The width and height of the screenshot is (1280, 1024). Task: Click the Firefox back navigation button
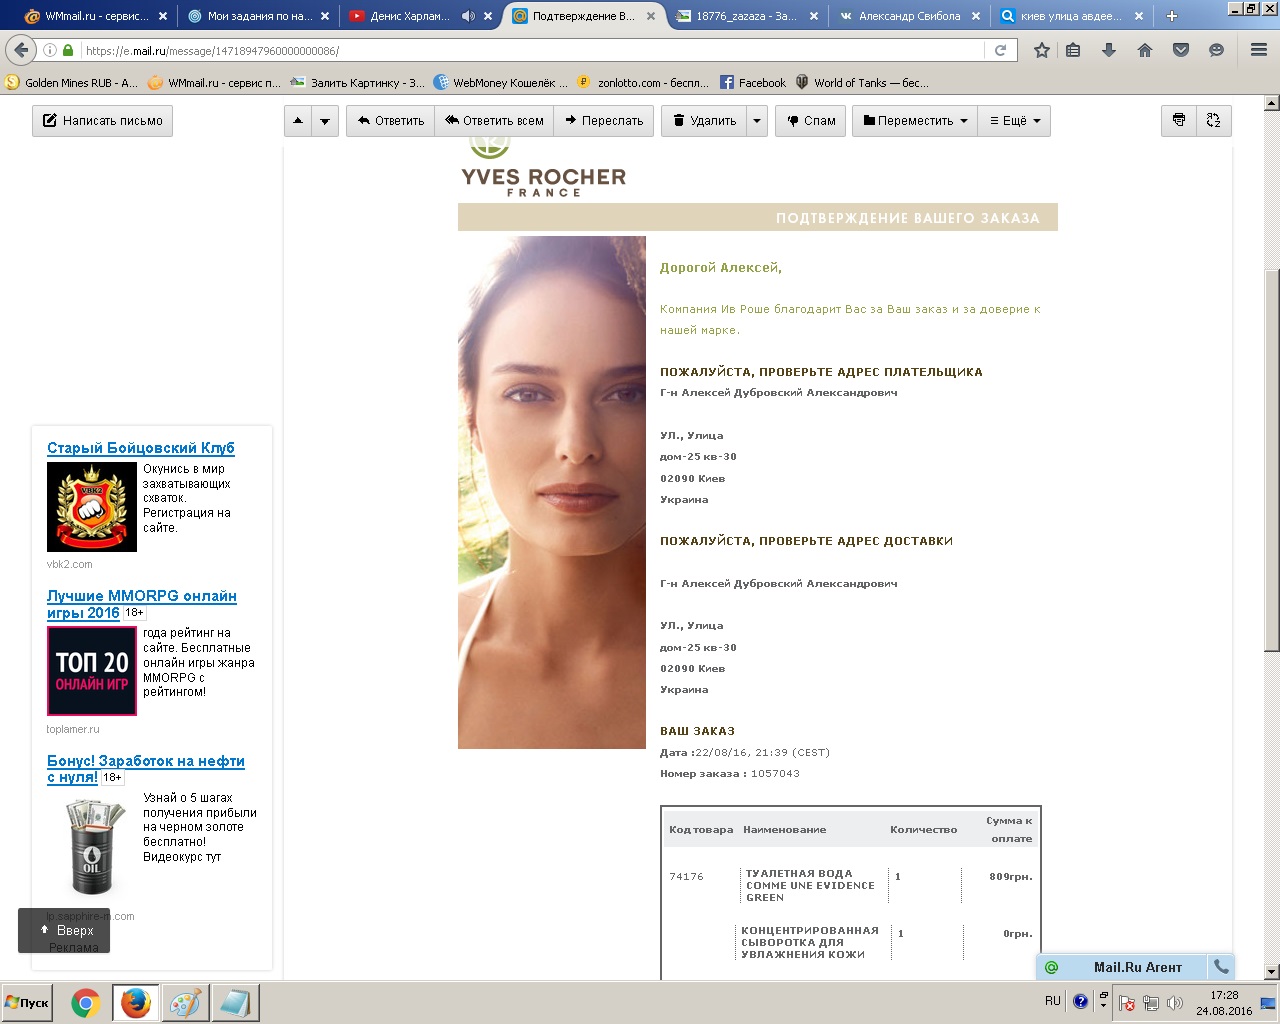21,50
